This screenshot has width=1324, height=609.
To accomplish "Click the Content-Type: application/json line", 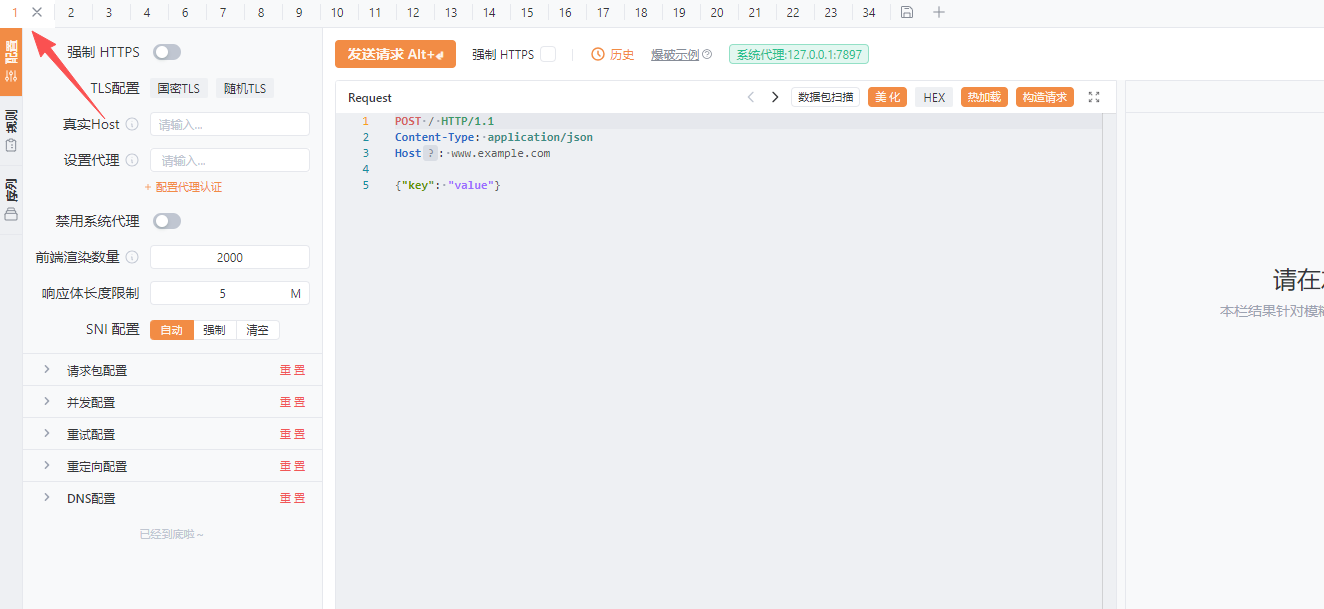I will click(494, 137).
